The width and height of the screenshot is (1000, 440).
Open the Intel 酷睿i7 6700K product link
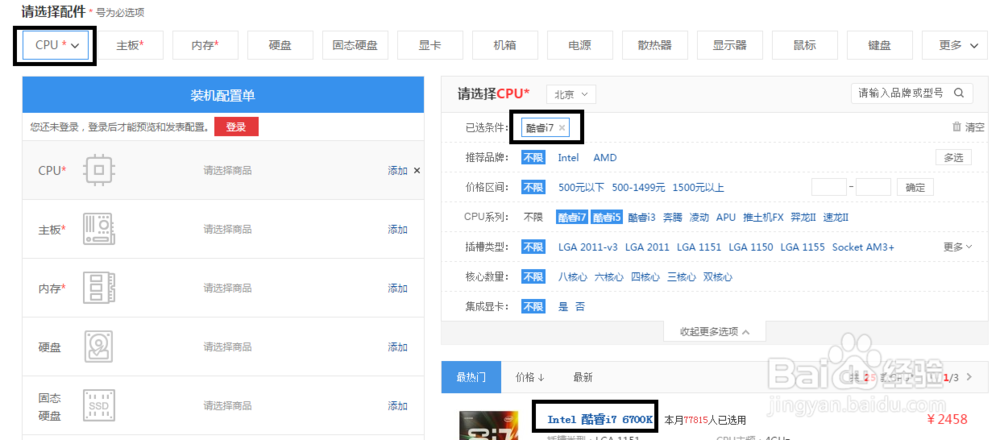[x=599, y=420]
